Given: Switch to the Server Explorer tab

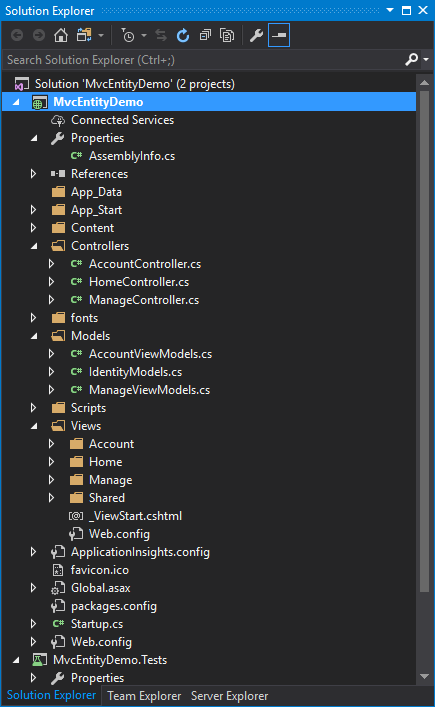Looking at the screenshot, I should pyautogui.click(x=229, y=696).
